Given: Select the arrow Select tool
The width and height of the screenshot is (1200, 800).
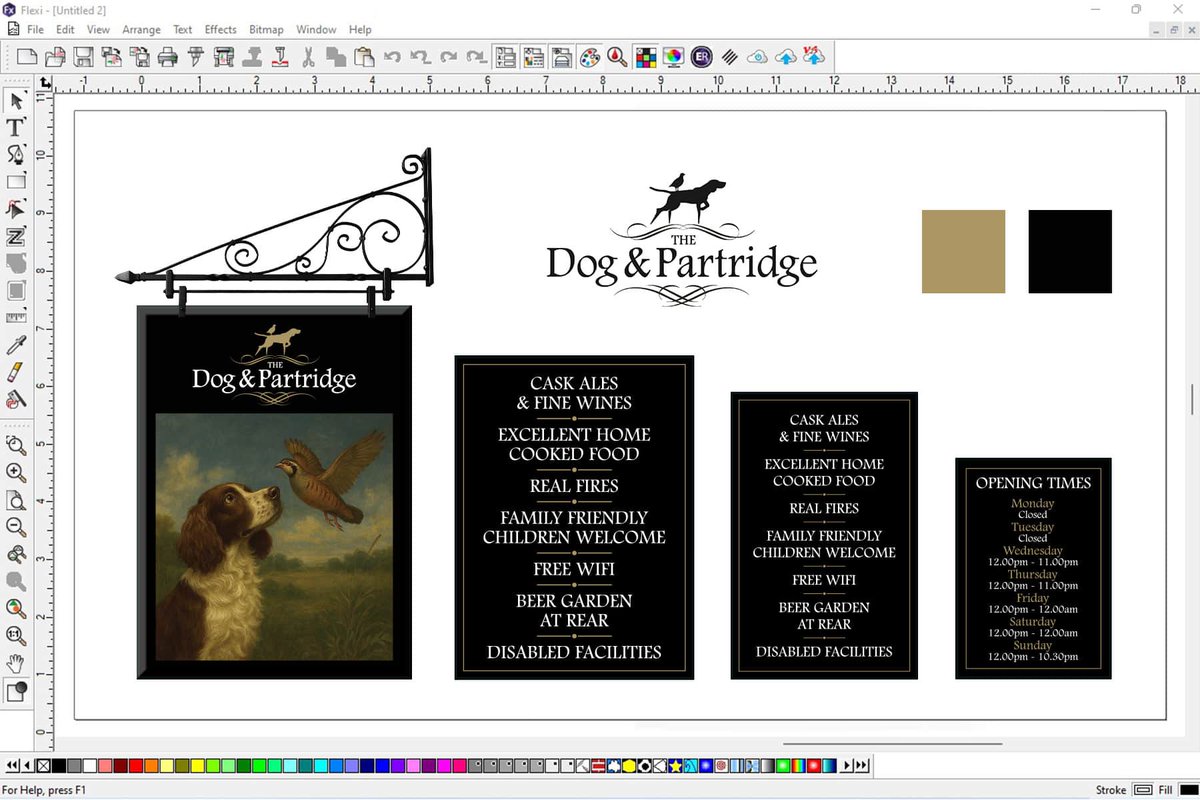Looking at the screenshot, I should (x=16, y=101).
